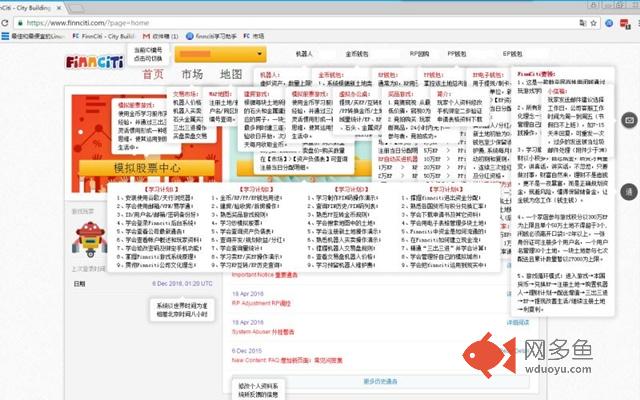Open the Finnciti学习助手 bookmark
Screen dimensions: 640x400
[211, 36]
